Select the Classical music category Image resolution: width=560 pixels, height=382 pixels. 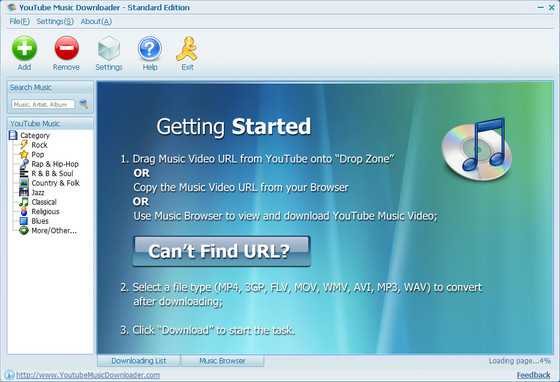point(44,202)
